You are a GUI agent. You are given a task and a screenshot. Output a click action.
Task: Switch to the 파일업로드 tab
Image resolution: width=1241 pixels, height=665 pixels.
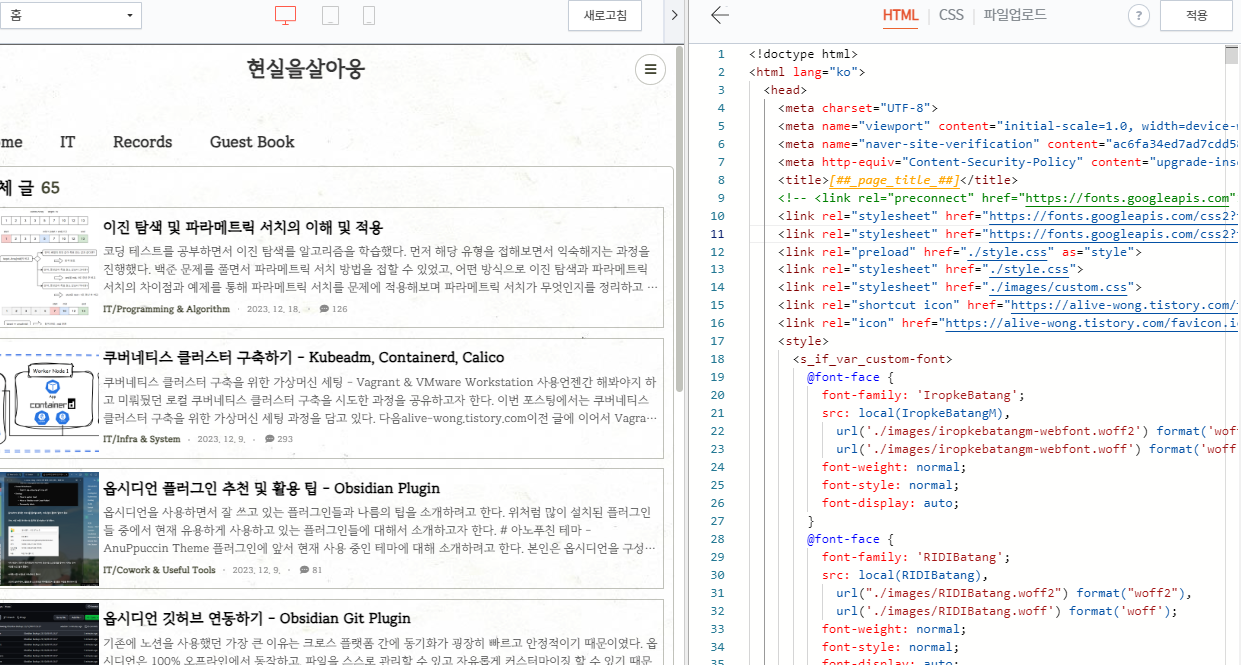pos(1015,15)
